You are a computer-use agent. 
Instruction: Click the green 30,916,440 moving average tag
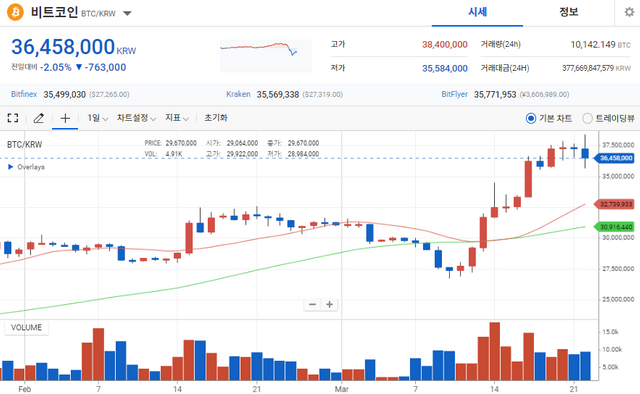coord(613,227)
